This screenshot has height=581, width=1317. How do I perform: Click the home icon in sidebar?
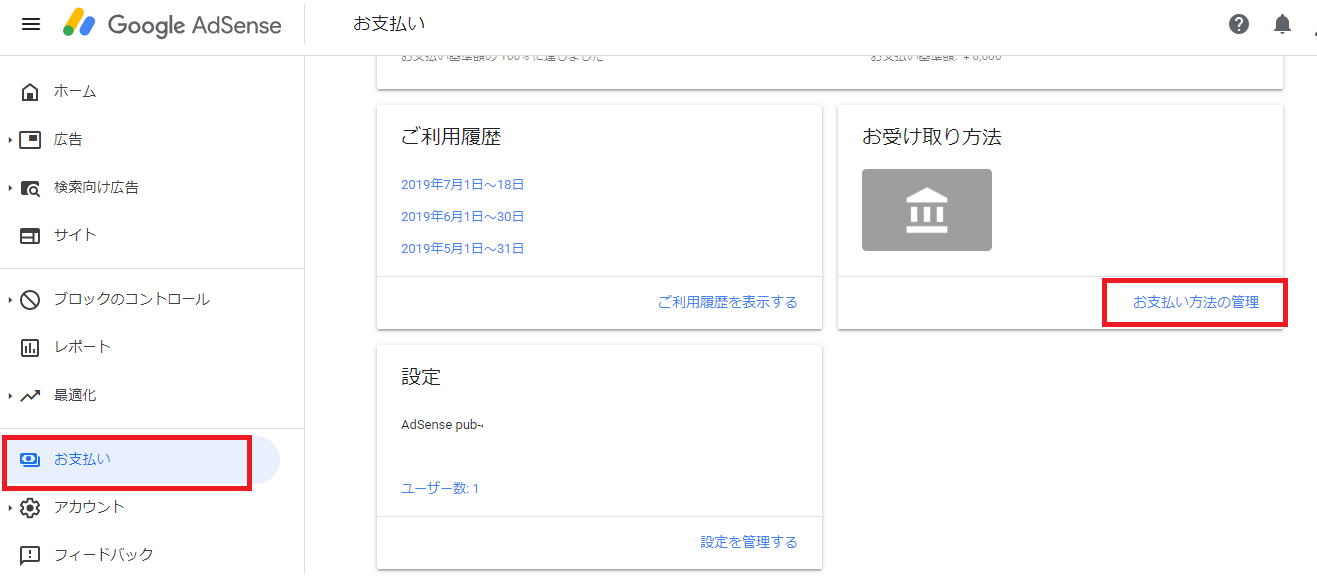(30, 92)
